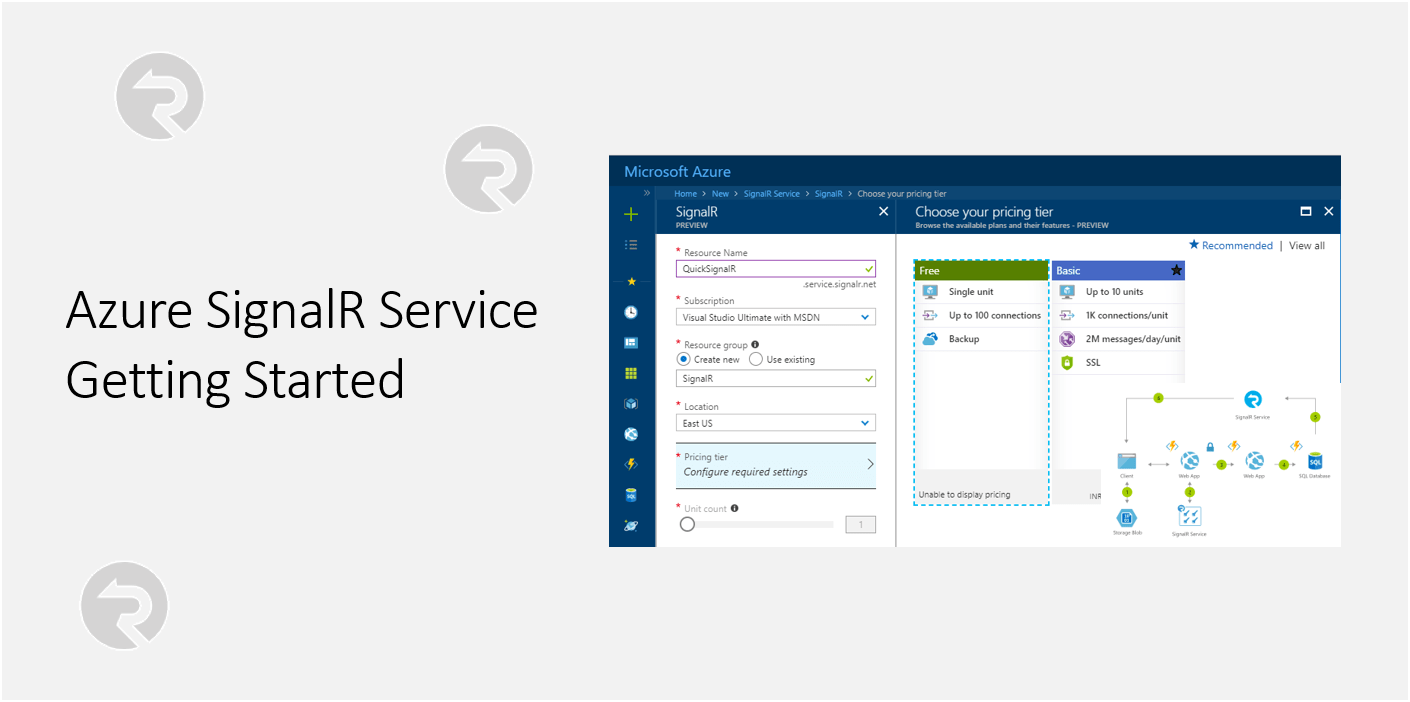
Task: Select the All resources list icon
Action: (x=631, y=244)
